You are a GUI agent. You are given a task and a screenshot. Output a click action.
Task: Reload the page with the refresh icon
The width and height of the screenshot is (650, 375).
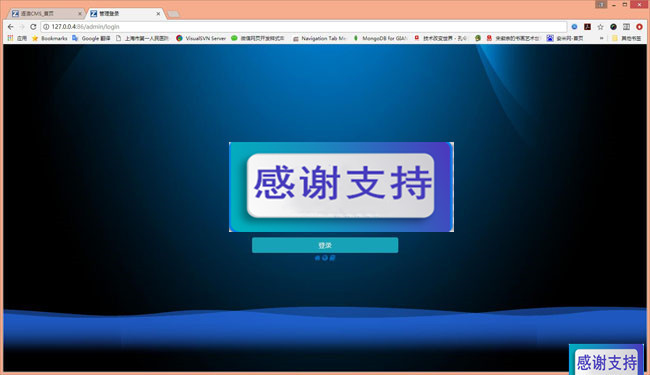(x=33, y=27)
